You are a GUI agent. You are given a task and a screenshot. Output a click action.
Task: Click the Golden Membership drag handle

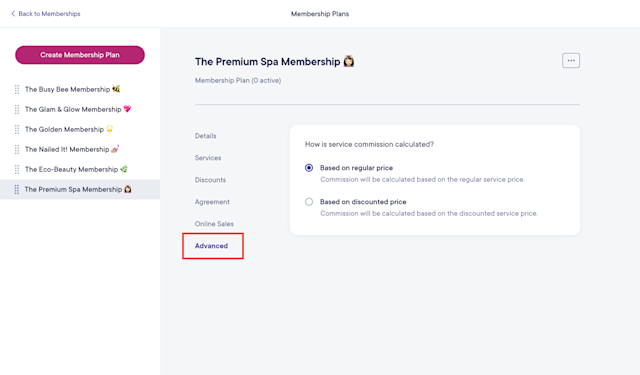tap(17, 129)
